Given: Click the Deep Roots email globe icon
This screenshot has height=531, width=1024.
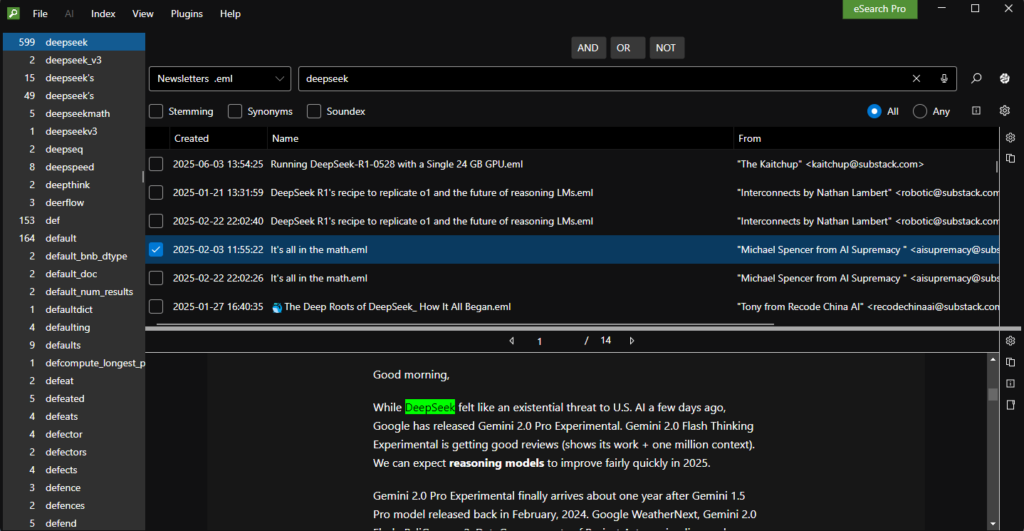Looking at the screenshot, I should (x=277, y=307).
